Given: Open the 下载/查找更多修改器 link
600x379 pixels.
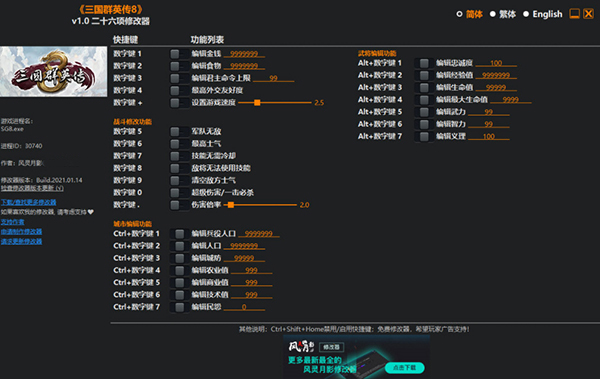Looking at the screenshot, I should tap(28, 202).
